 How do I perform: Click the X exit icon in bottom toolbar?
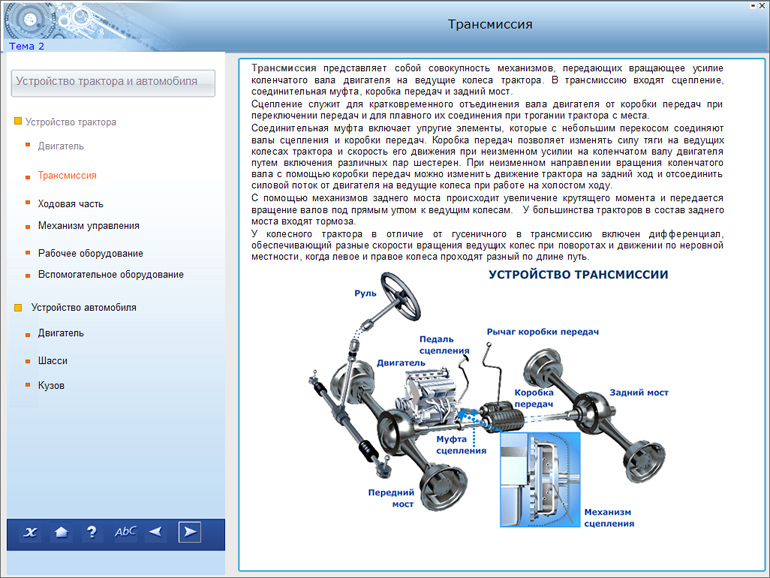30,532
